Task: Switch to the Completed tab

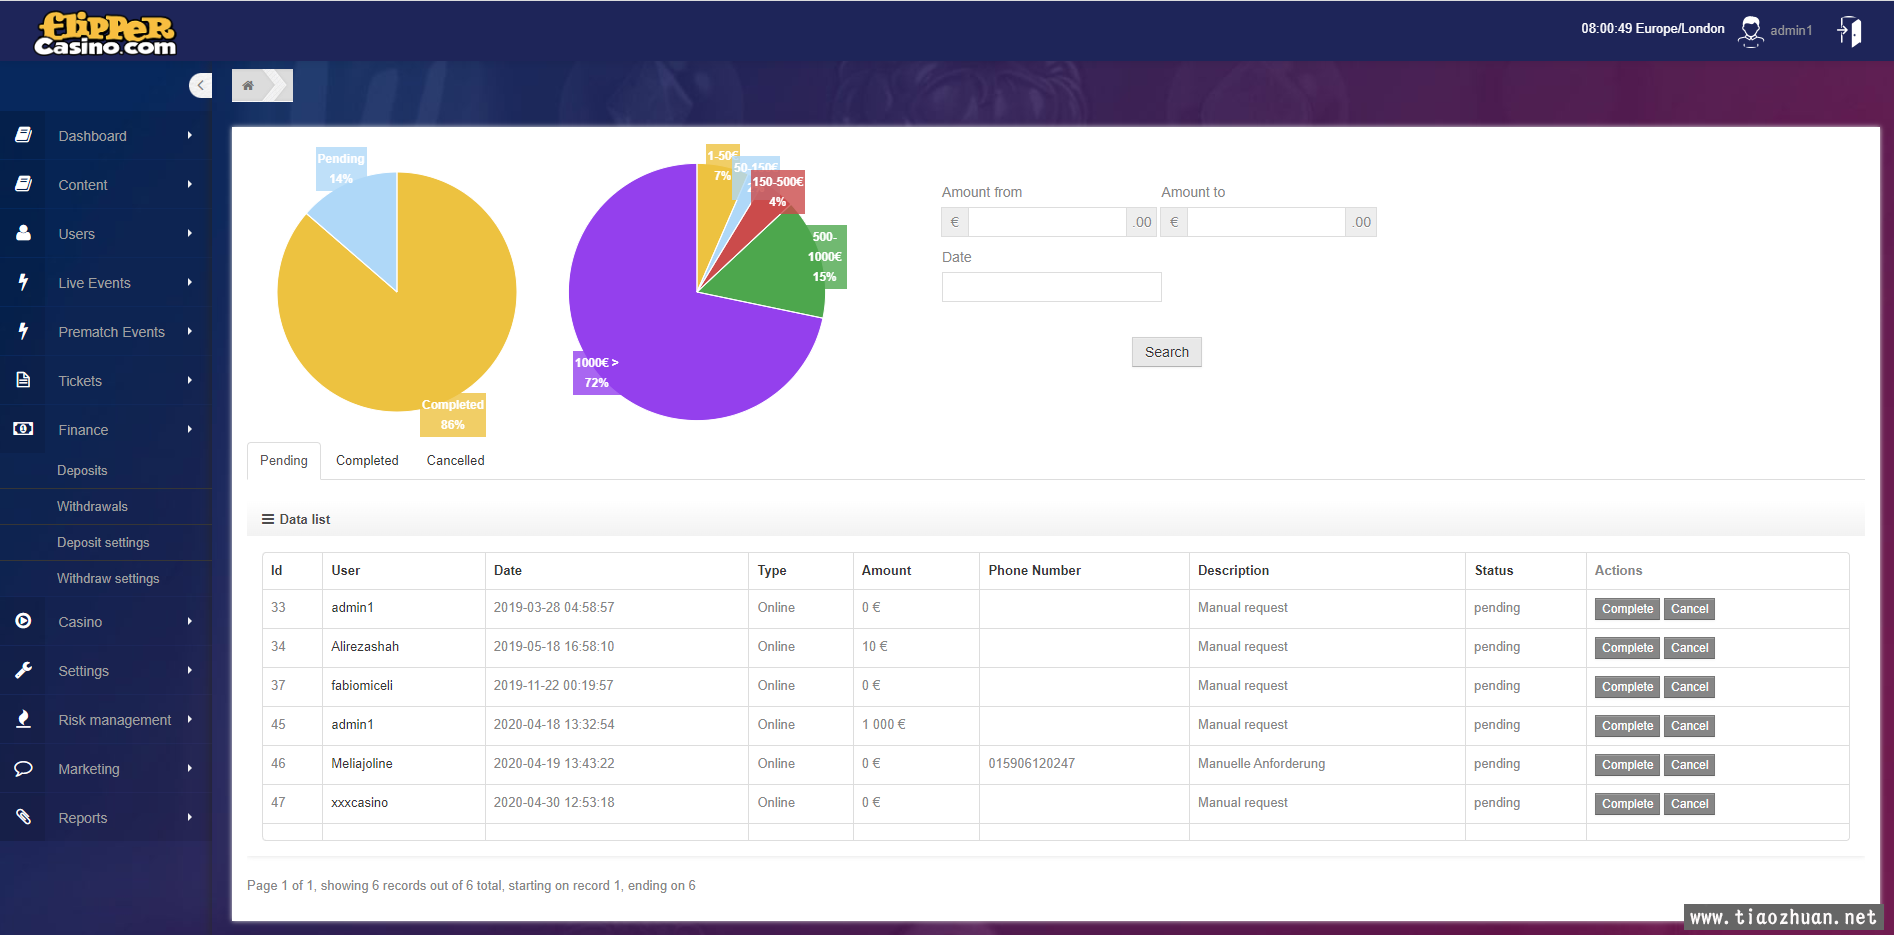Action: (367, 460)
